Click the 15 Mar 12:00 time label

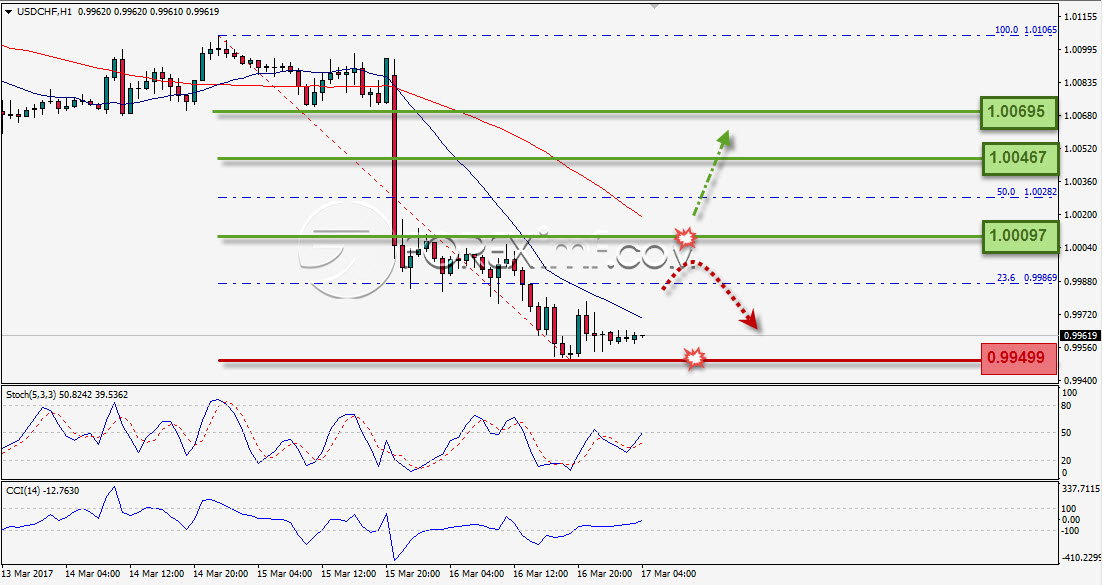348,574
